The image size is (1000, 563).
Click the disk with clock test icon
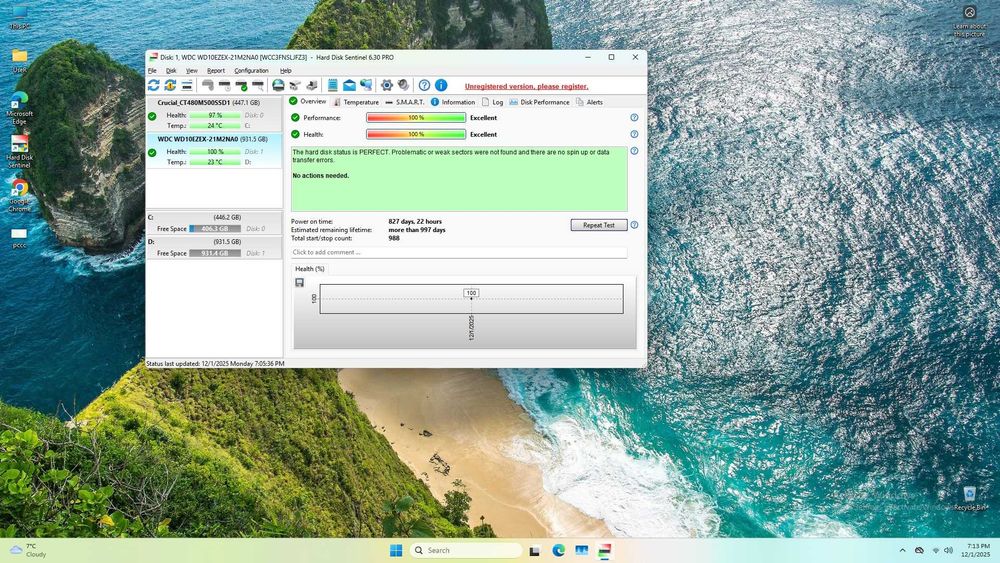[x=224, y=85]
